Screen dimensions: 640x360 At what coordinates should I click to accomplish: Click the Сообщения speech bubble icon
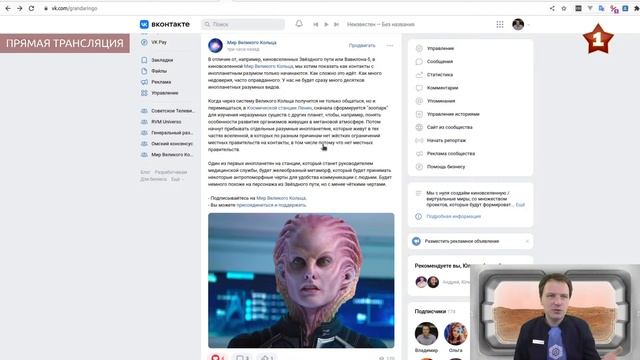click(419, 61)
